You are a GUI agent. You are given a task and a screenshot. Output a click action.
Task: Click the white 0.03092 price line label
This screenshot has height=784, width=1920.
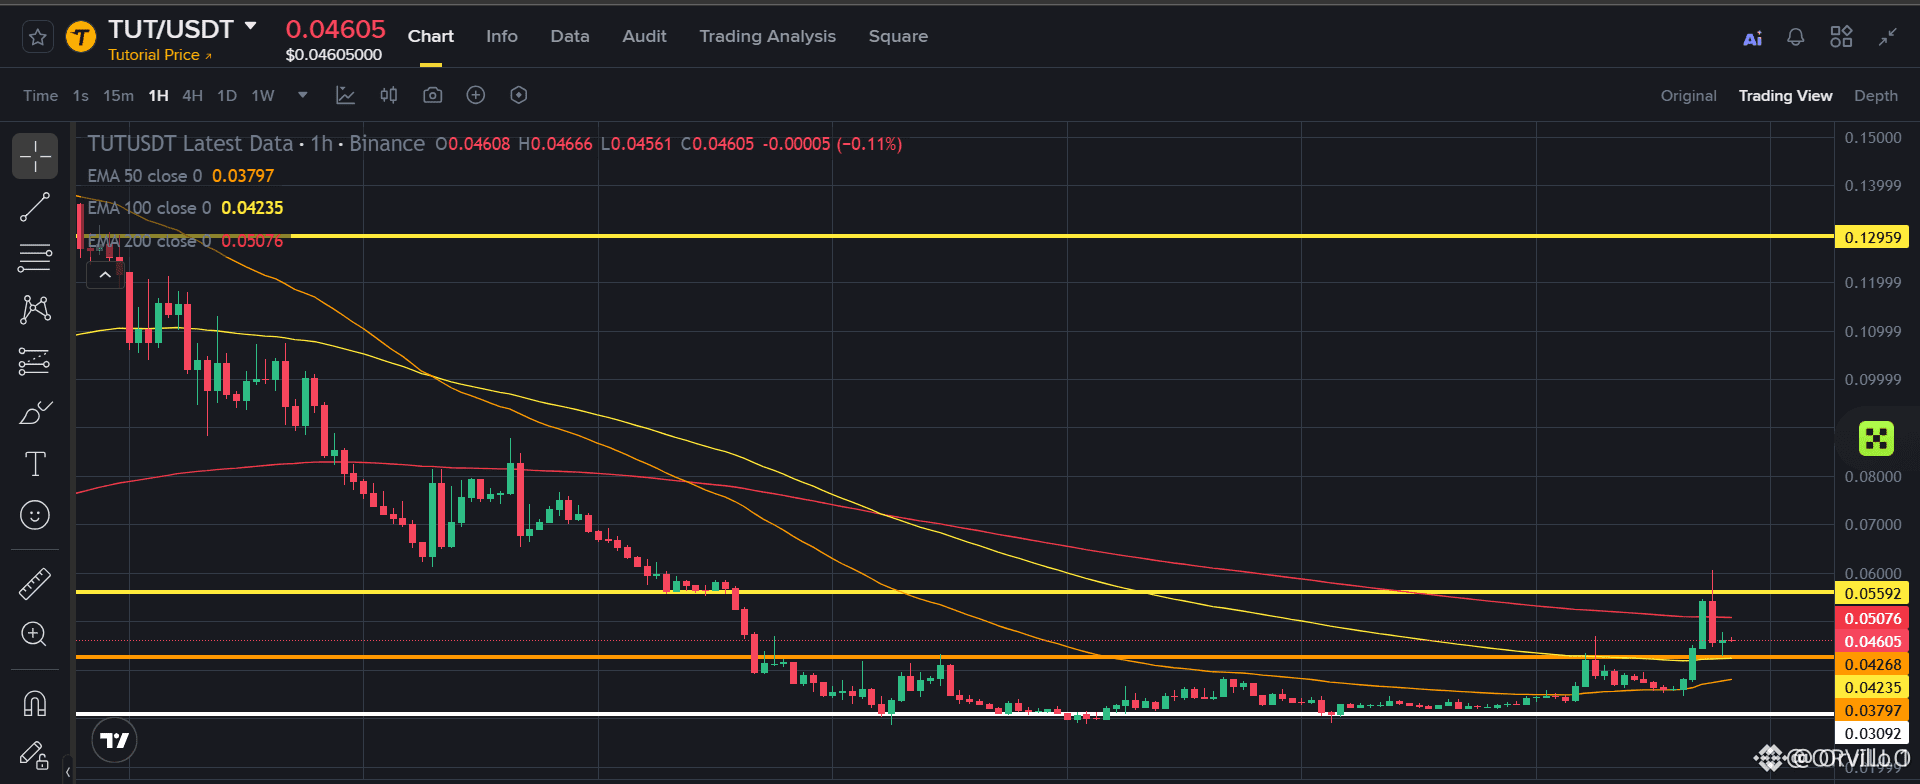coord(1872,733)
